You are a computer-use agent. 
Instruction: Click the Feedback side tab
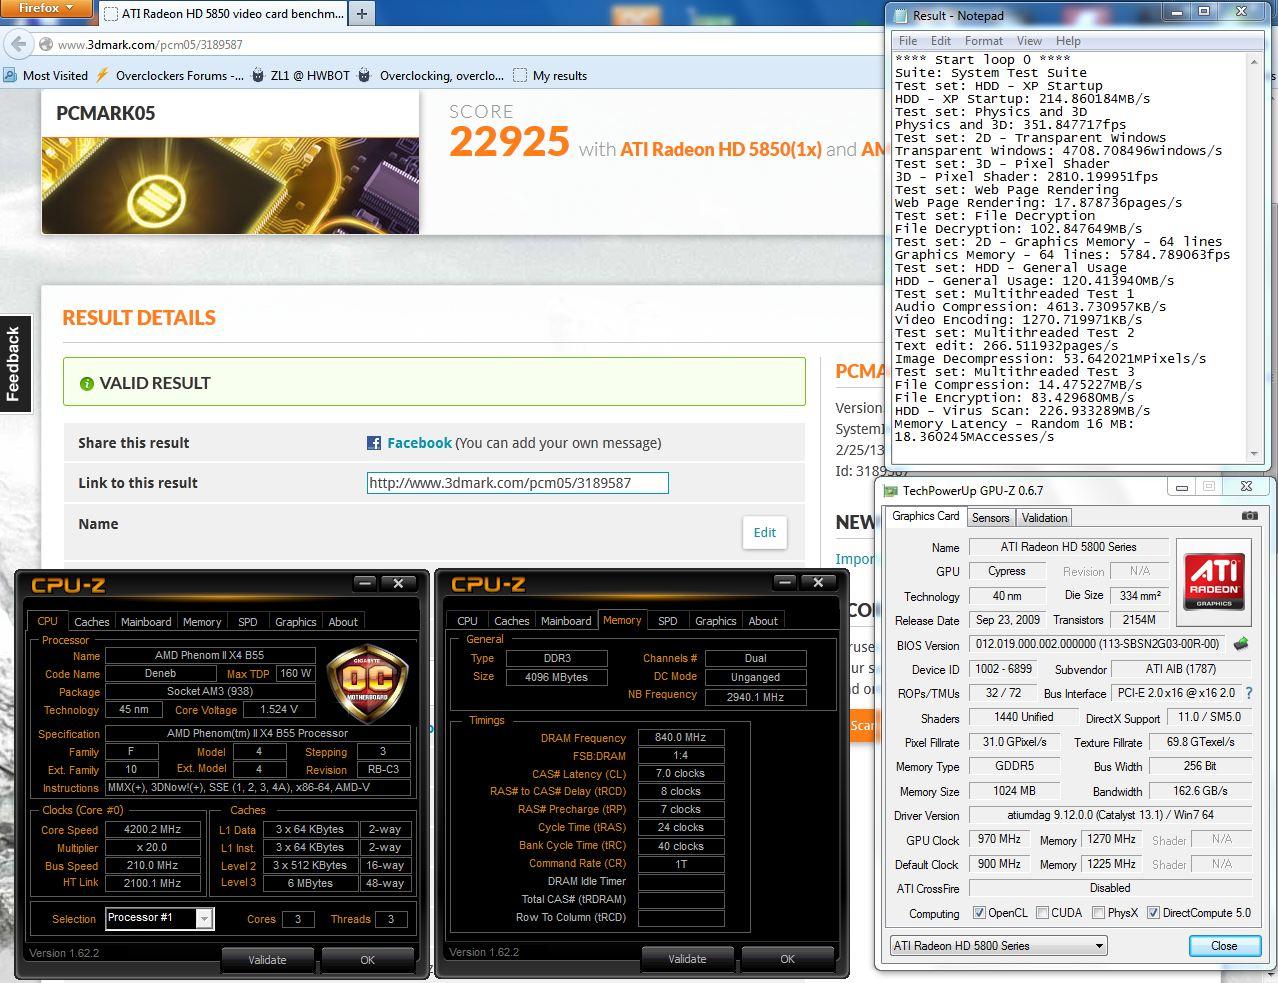click(x=14, y=364)
